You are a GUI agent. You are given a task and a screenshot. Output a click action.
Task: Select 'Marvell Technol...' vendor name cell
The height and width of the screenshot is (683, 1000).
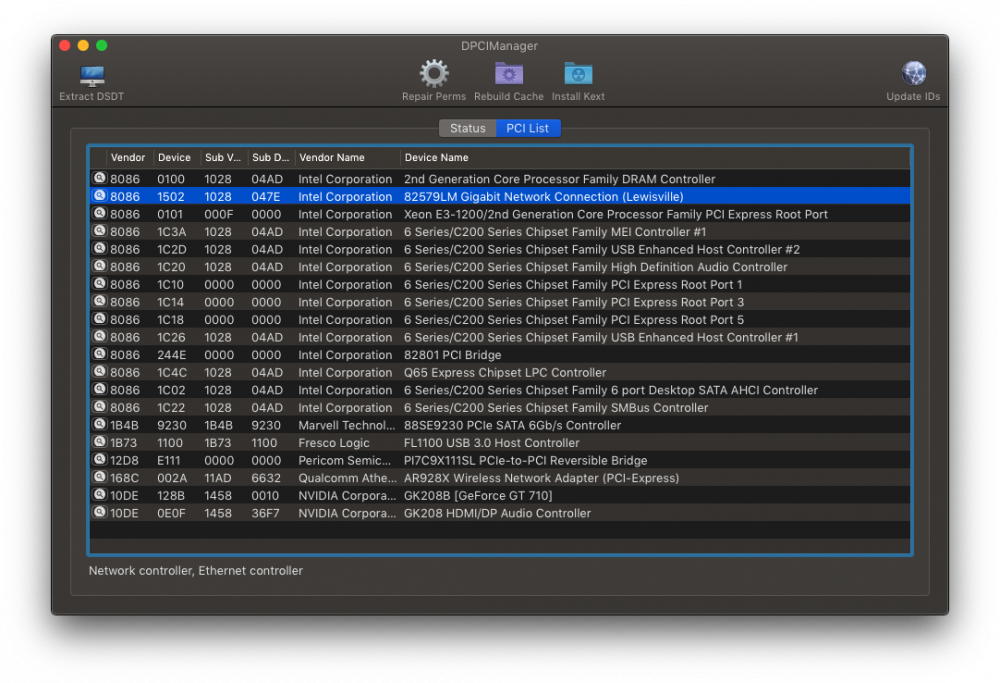(x=346, y=425)
